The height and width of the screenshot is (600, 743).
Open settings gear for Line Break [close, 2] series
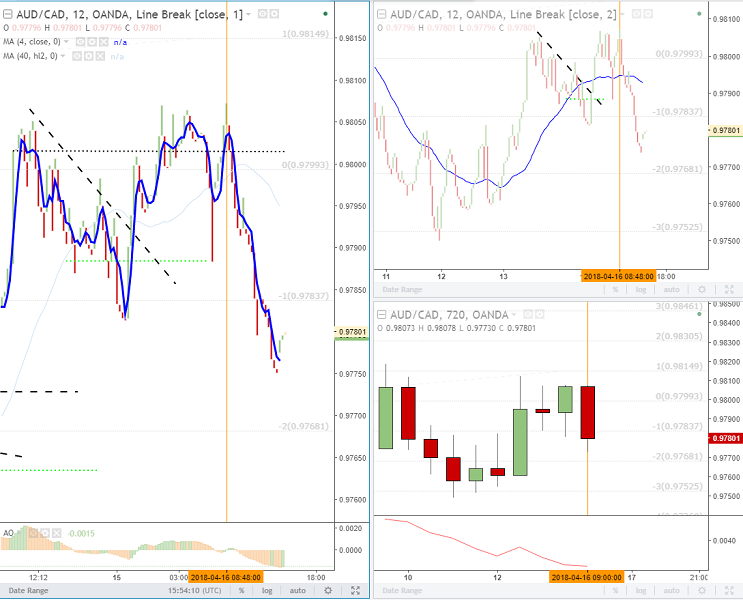[648, 15]
